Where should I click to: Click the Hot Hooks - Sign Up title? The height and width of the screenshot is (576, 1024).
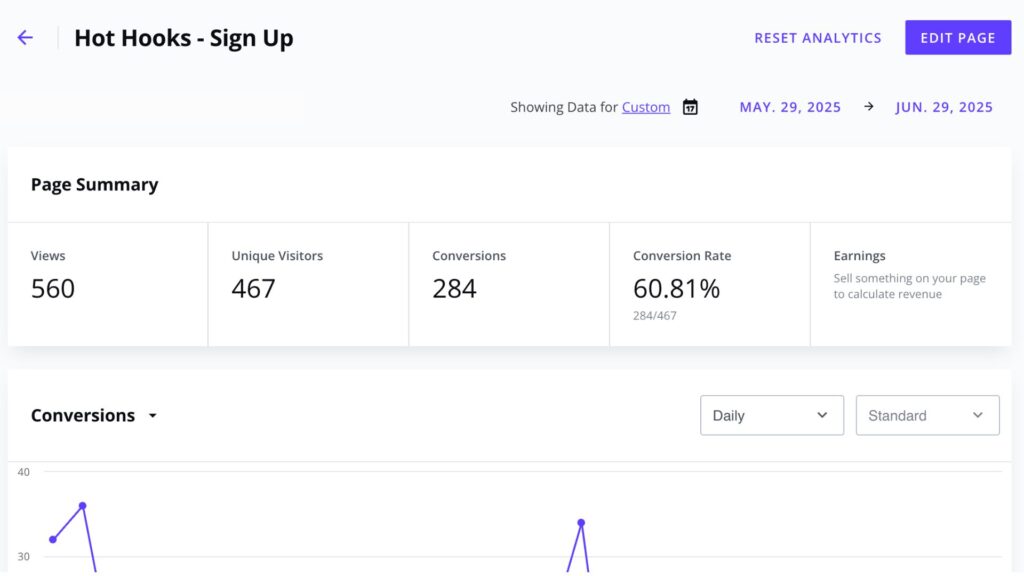[x=184, y=38]
